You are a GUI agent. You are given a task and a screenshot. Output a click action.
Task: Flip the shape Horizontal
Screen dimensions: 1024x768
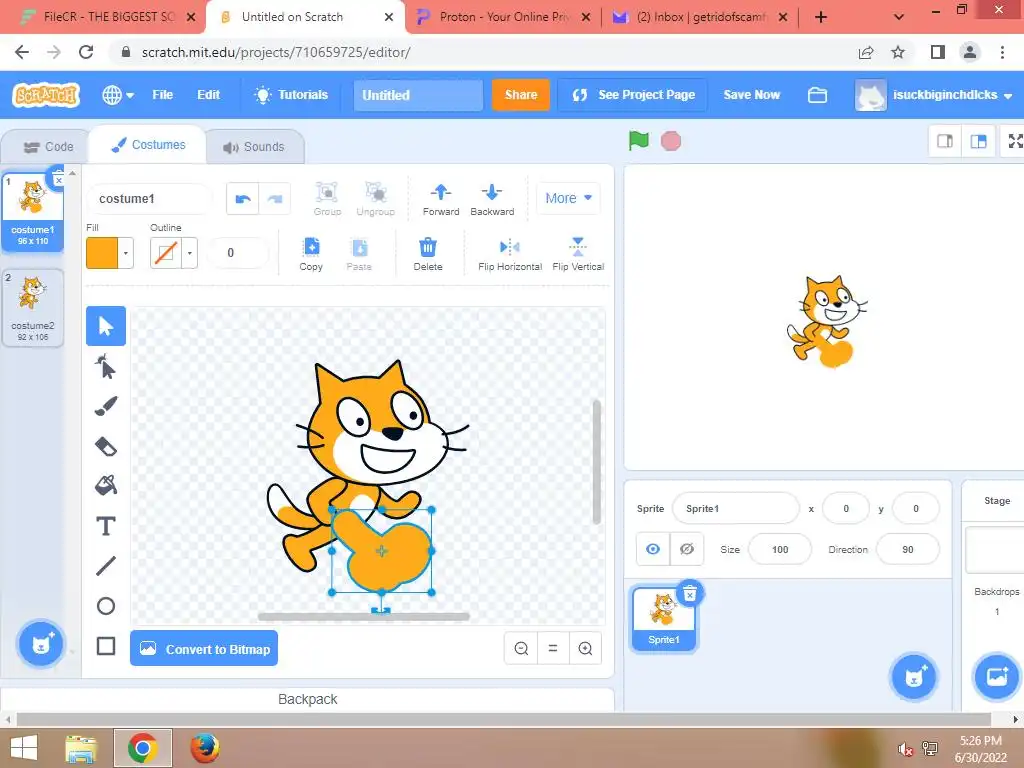[509, 253]
